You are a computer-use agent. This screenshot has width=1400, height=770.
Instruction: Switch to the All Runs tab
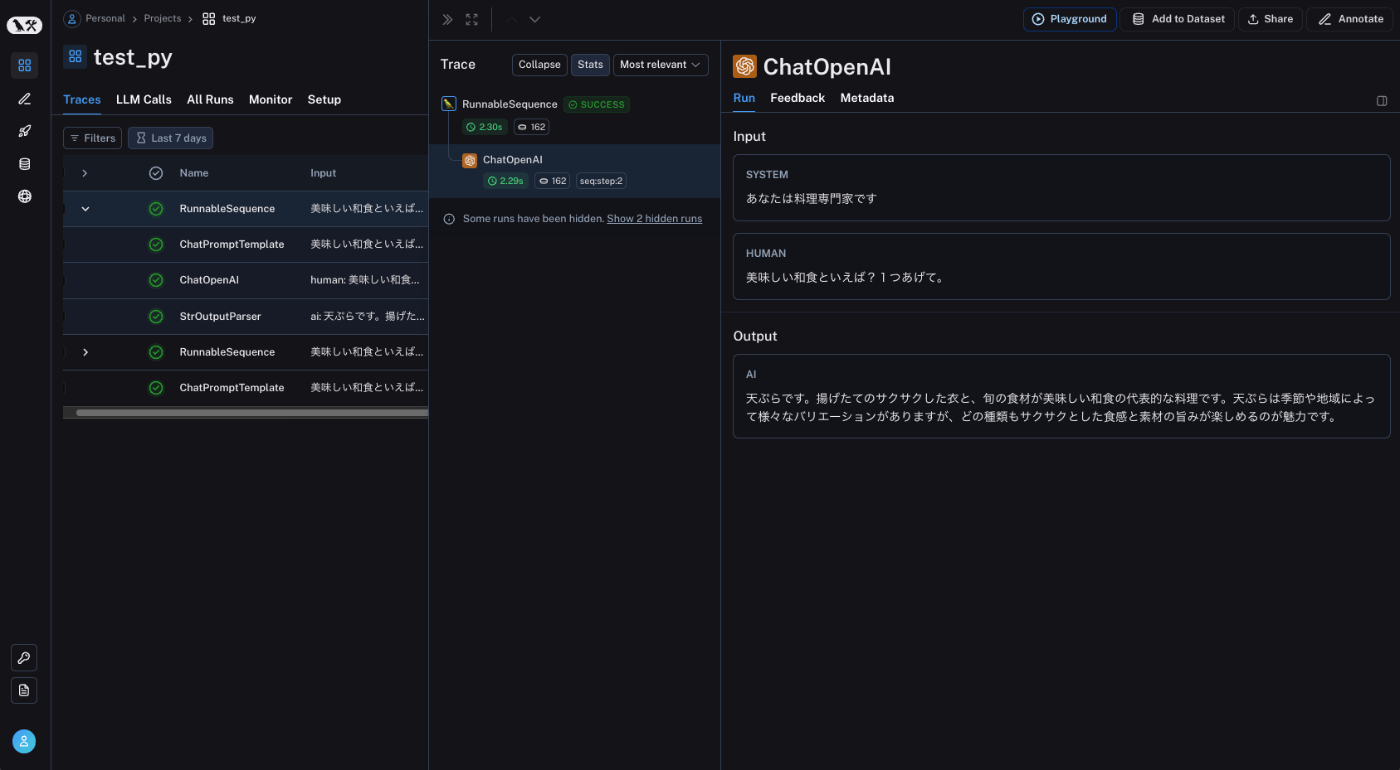210,100
